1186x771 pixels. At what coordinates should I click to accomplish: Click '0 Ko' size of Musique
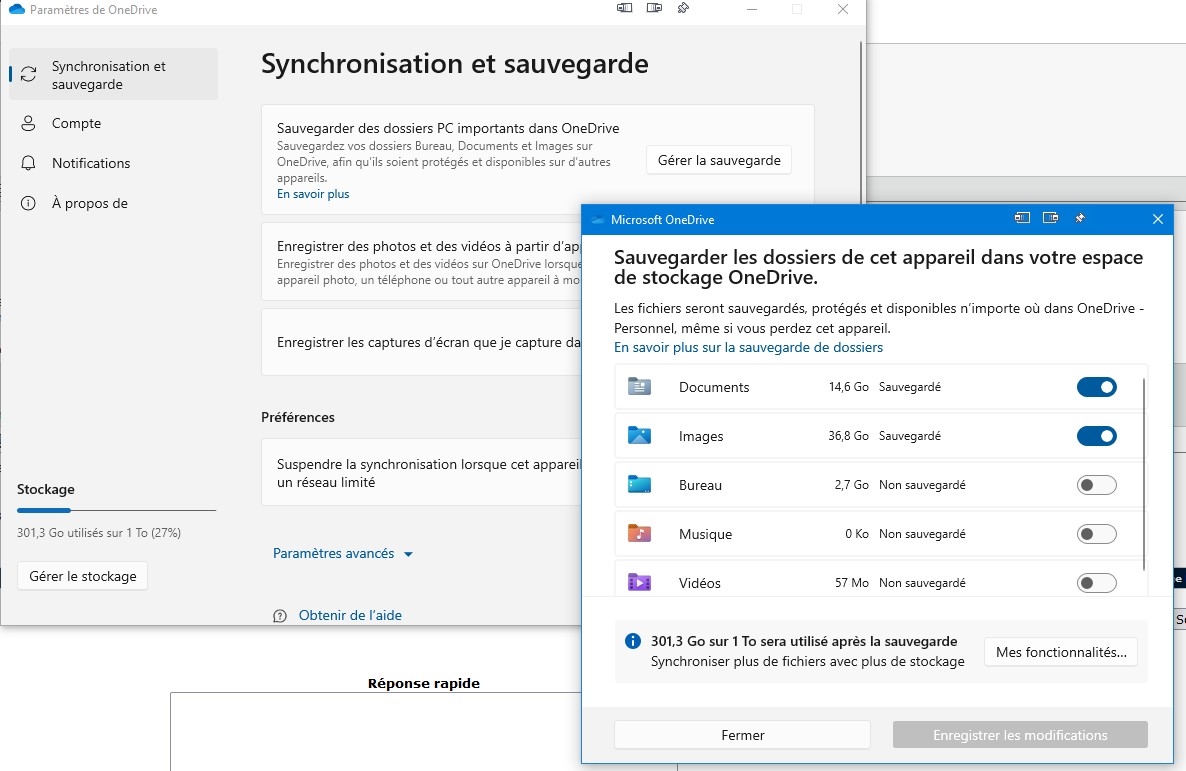(x=857, y=534)
